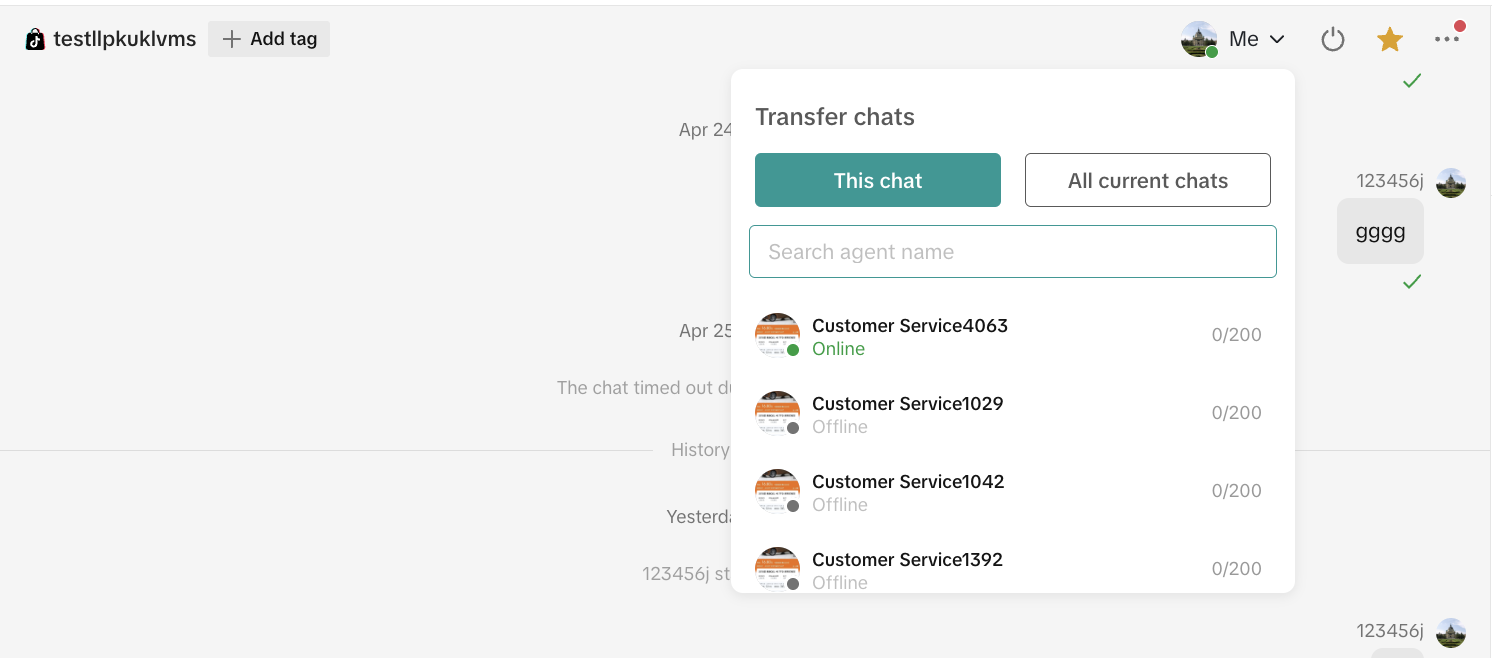Click the Search agent name field
The height and width of the screenshot is (658, 1492).
pyautogui.click(x=1012, y=252)
